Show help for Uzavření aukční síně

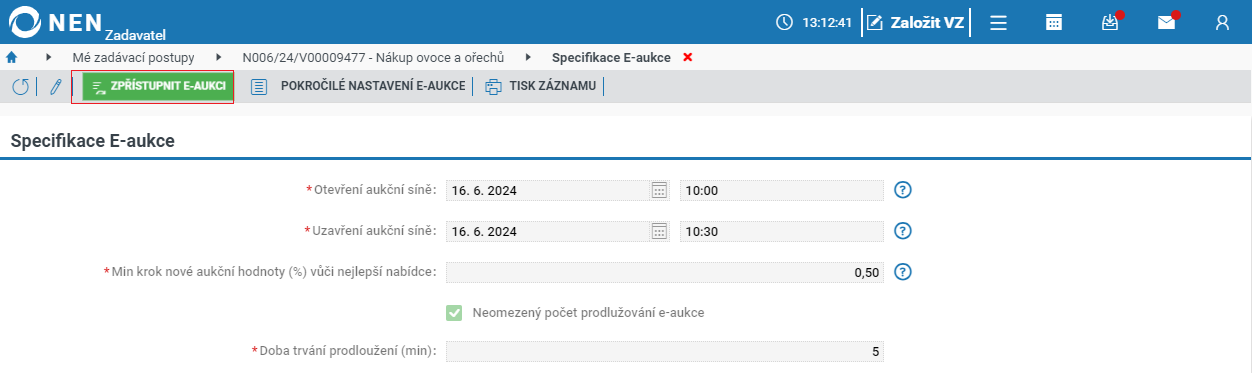(903, 231)
